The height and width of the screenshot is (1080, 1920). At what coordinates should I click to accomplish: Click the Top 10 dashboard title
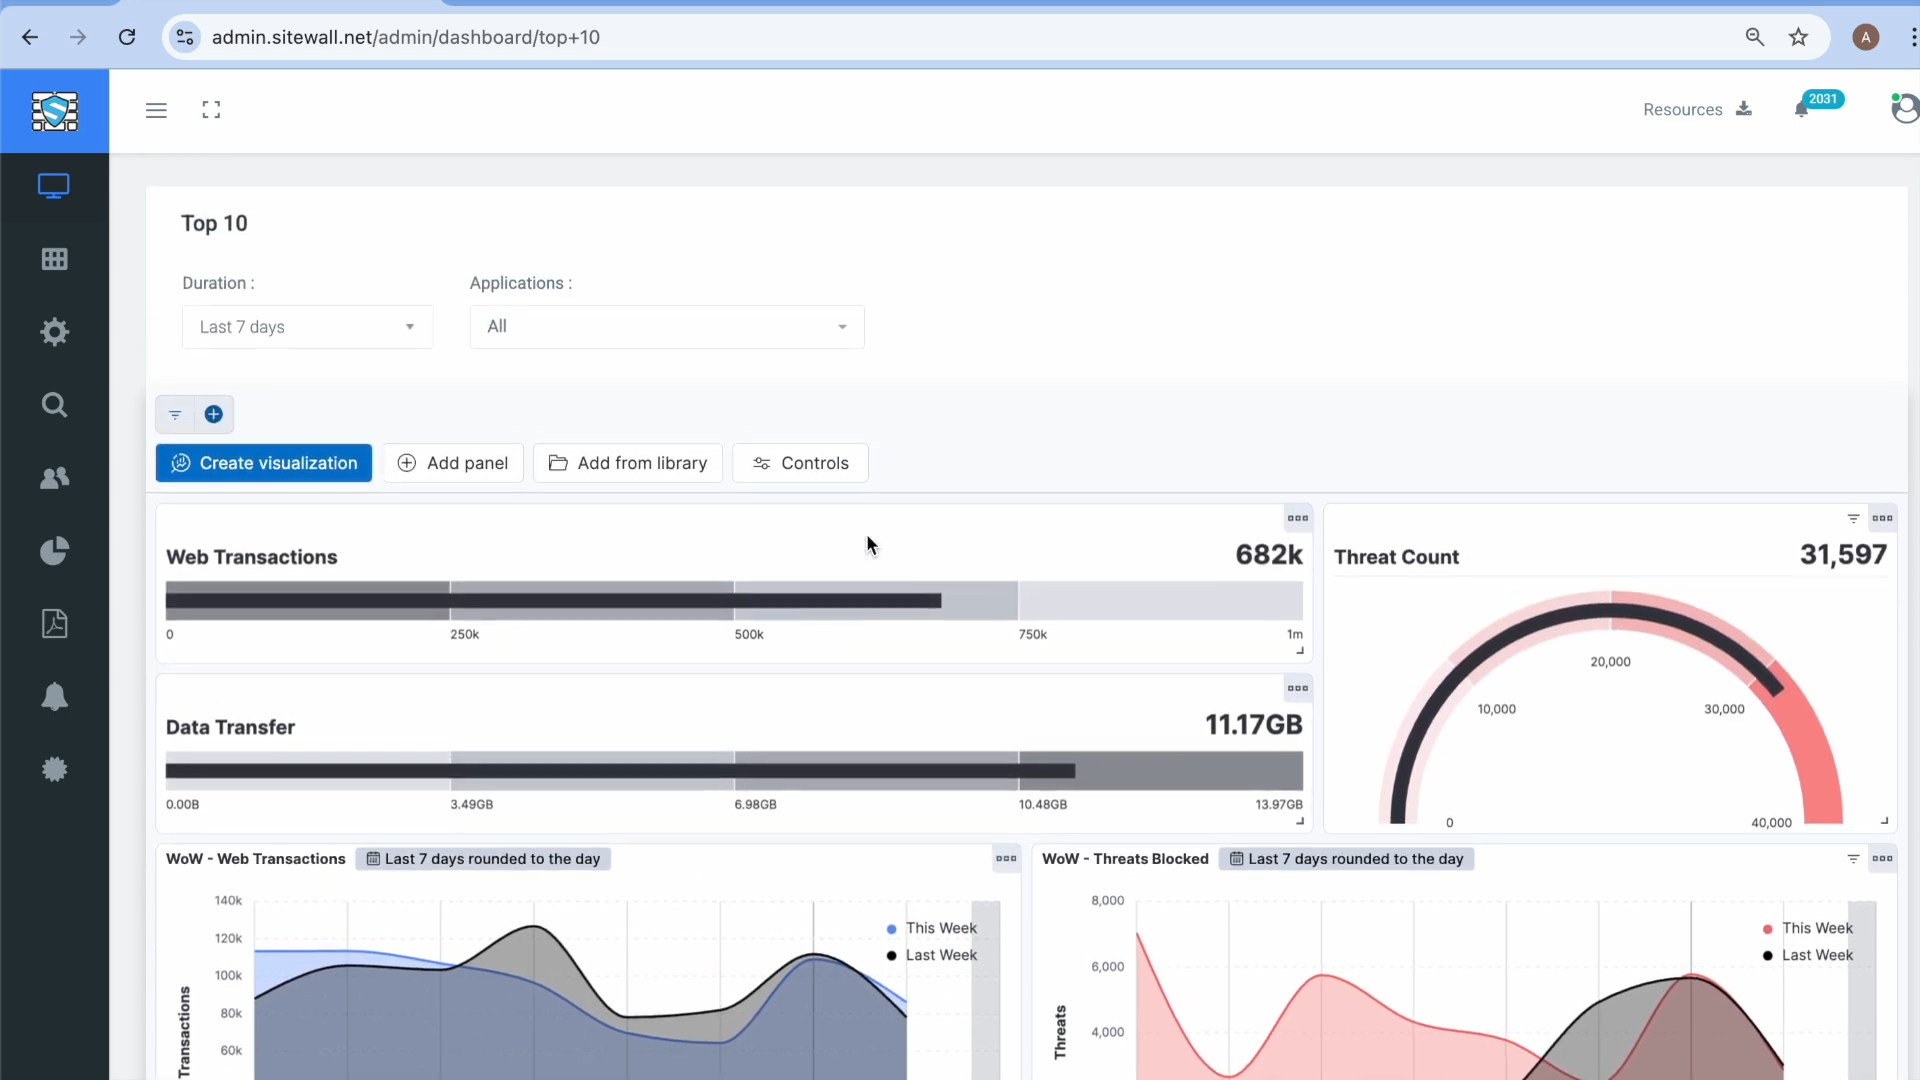(214, 223)
